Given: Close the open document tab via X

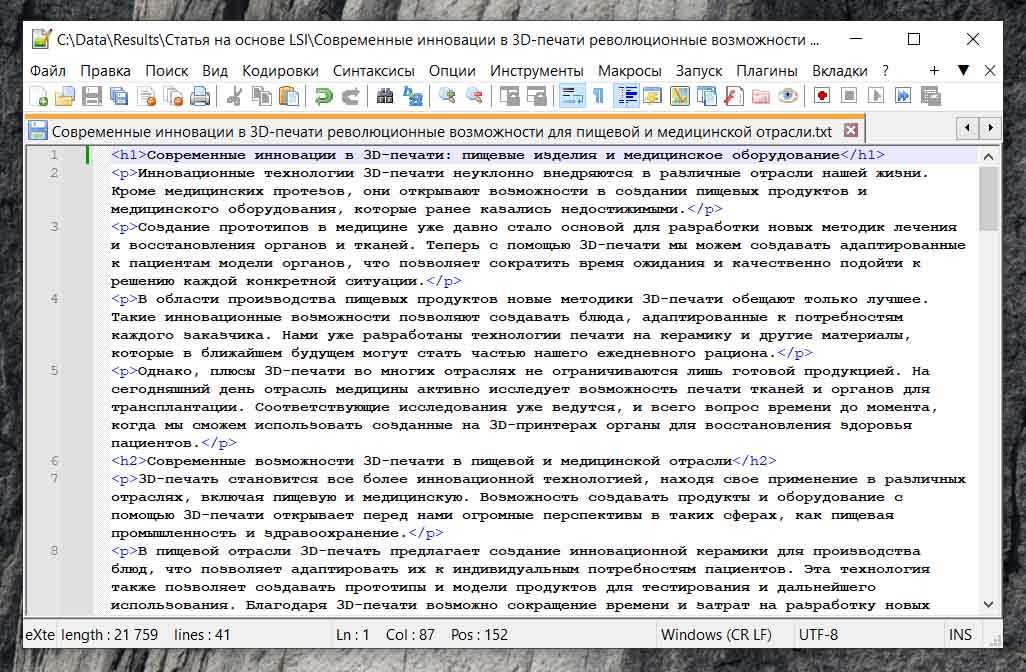Looking at the screenshot, I should coord(851,130).
